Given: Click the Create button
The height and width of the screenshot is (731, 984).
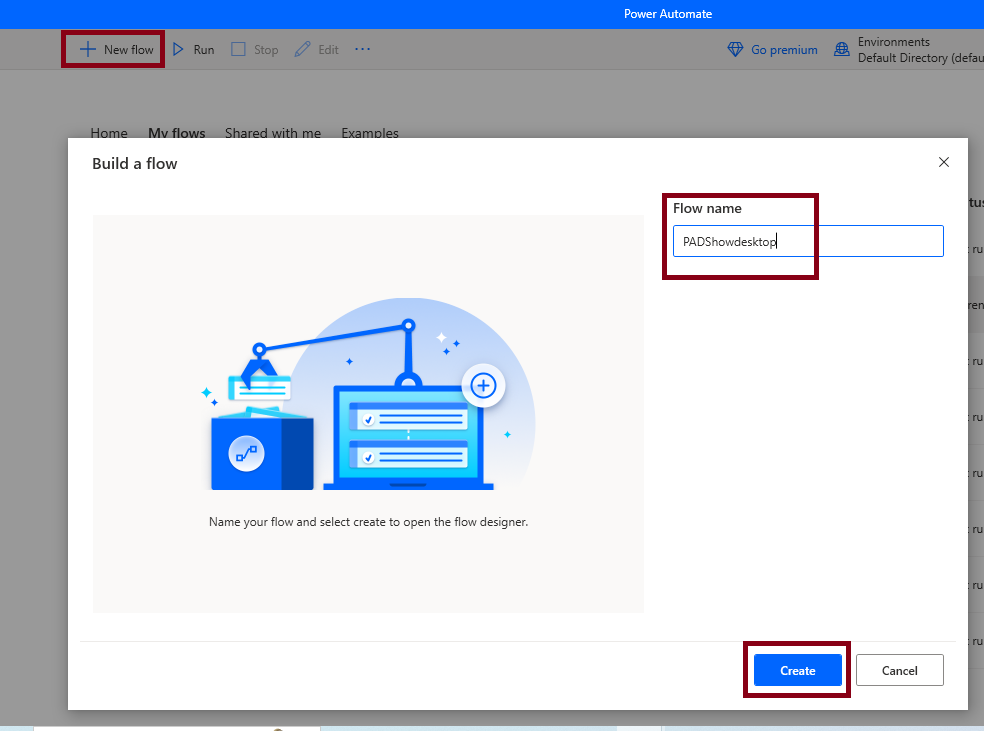Looking at the screenshot, I should (798, 670).
